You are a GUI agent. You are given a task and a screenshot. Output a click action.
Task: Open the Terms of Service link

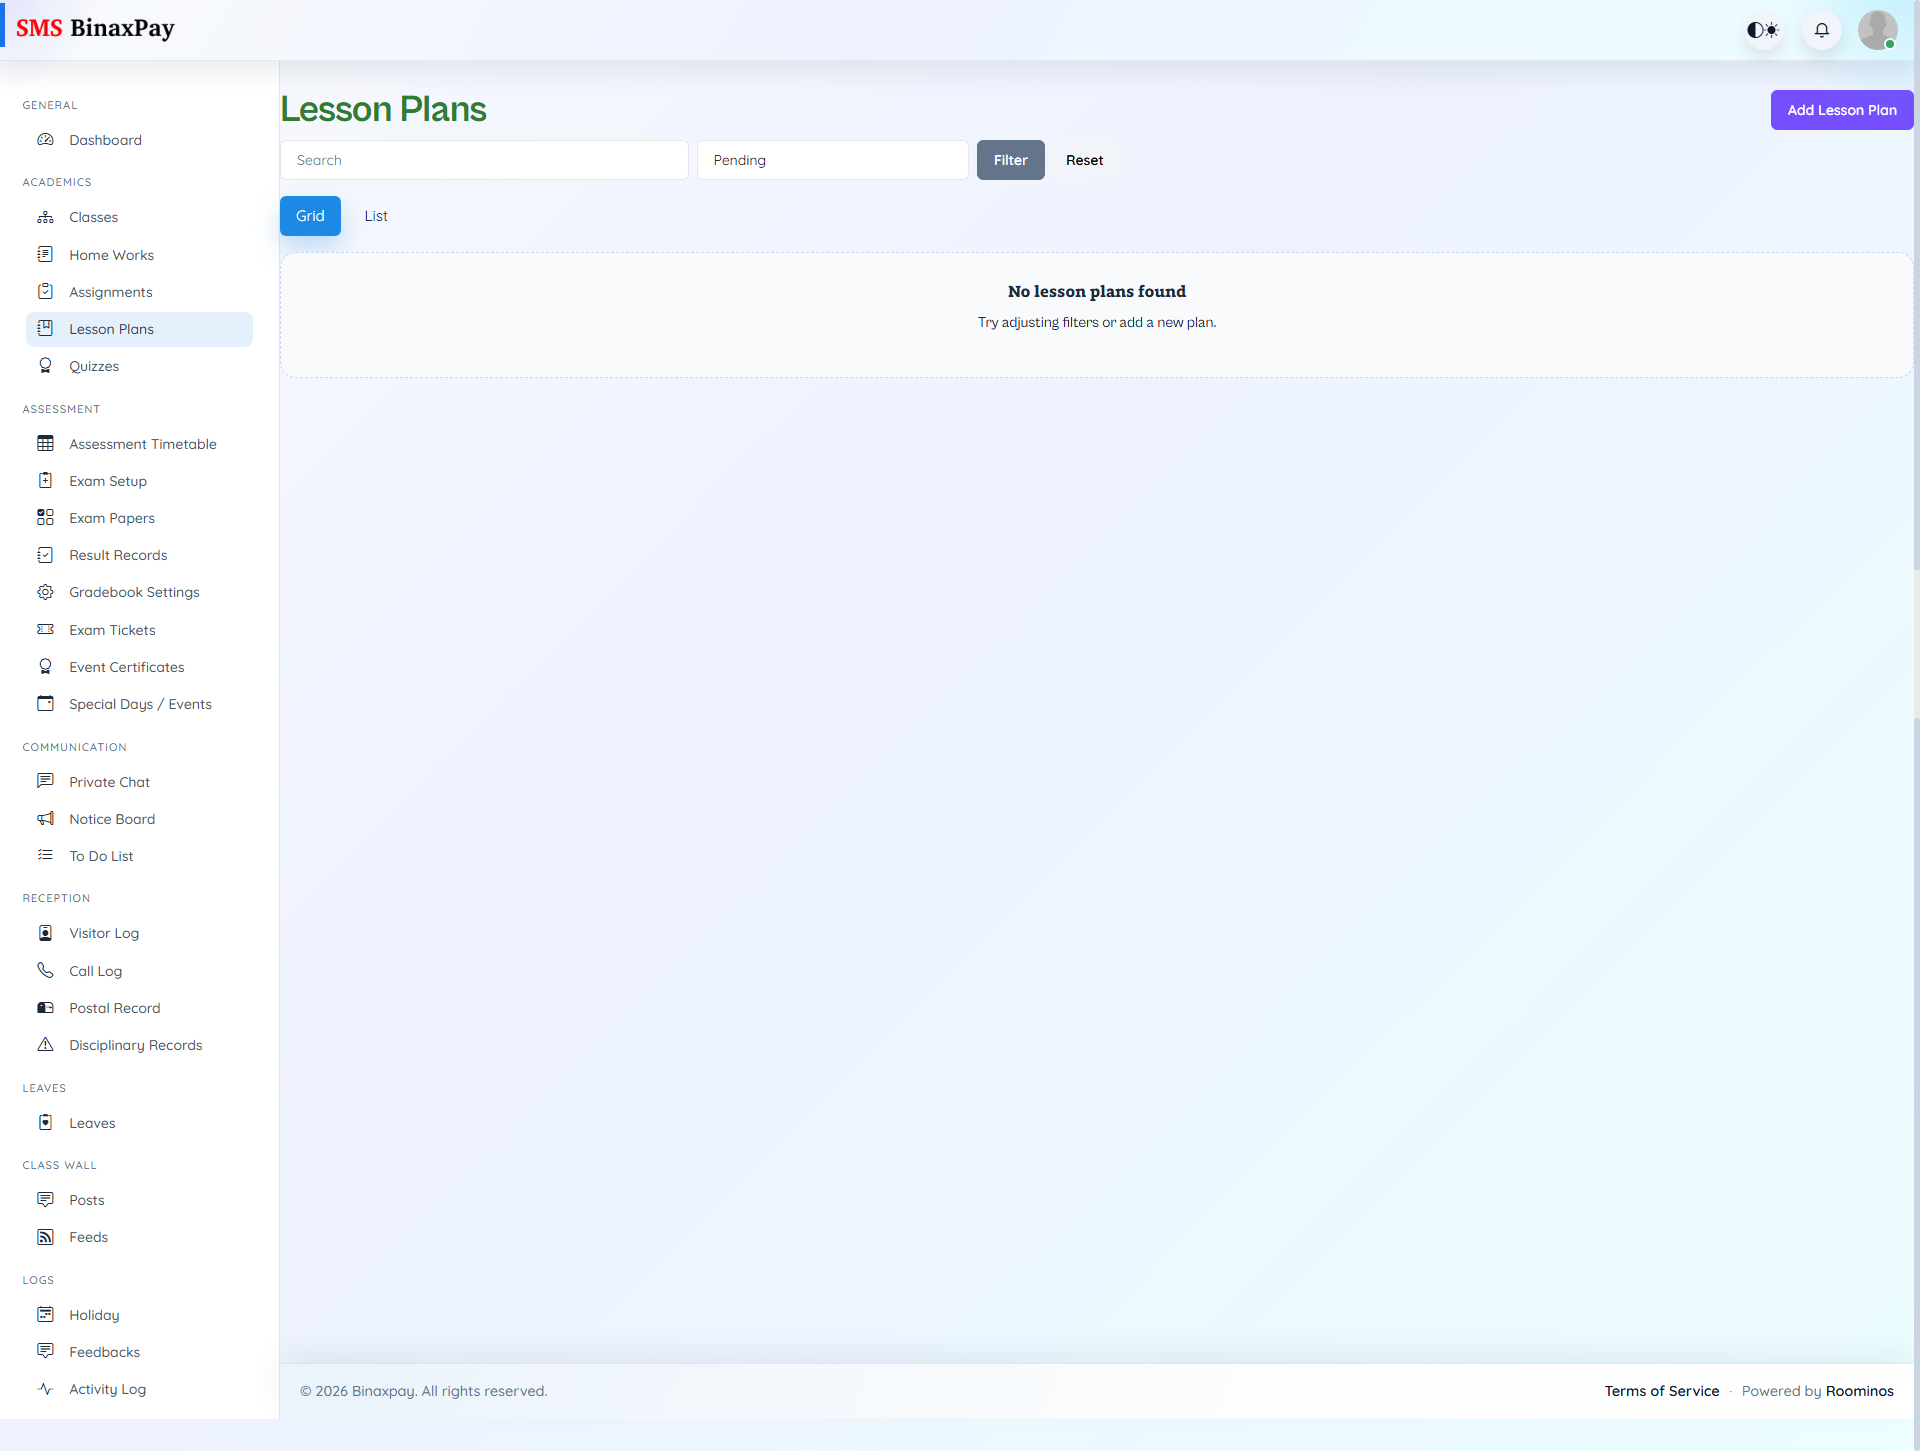(x=1662, y=1390)
